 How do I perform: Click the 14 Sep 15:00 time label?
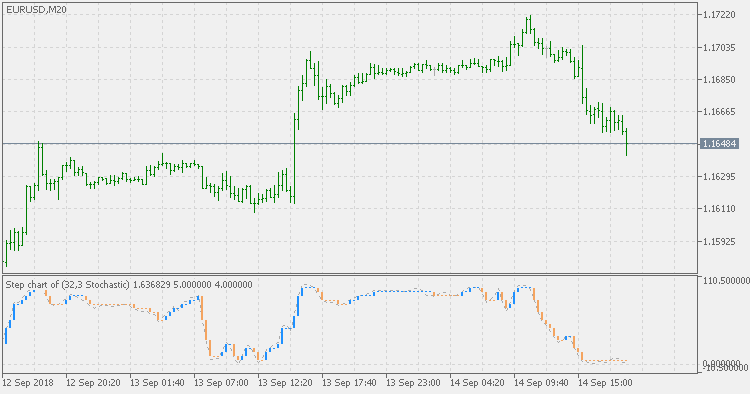point(606,383)
